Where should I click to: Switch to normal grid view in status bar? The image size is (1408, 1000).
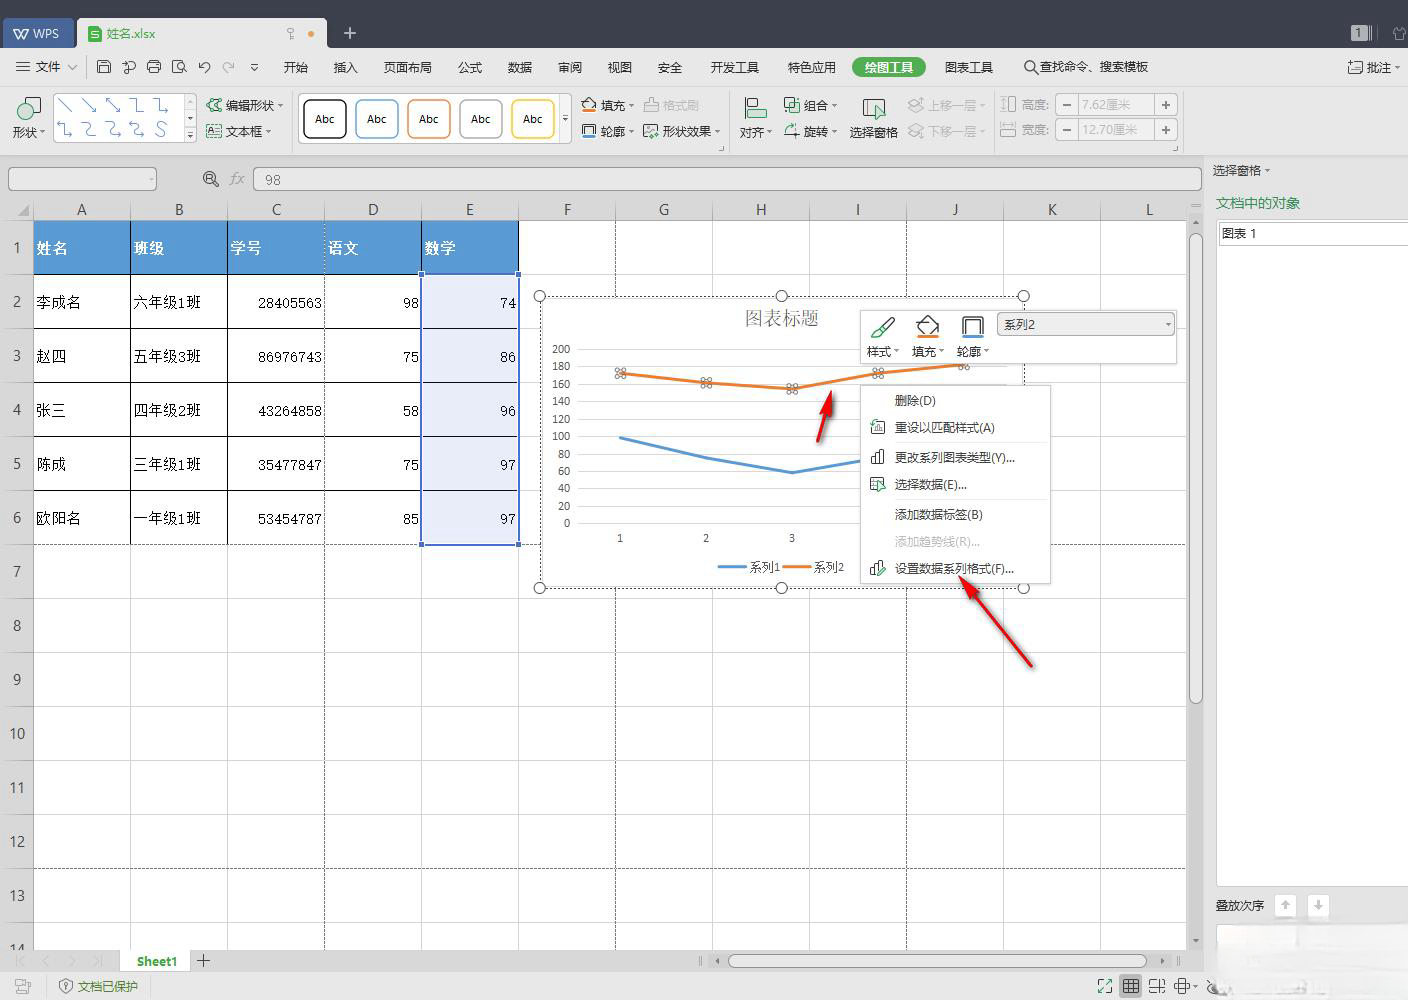[x=1130, y=986]
